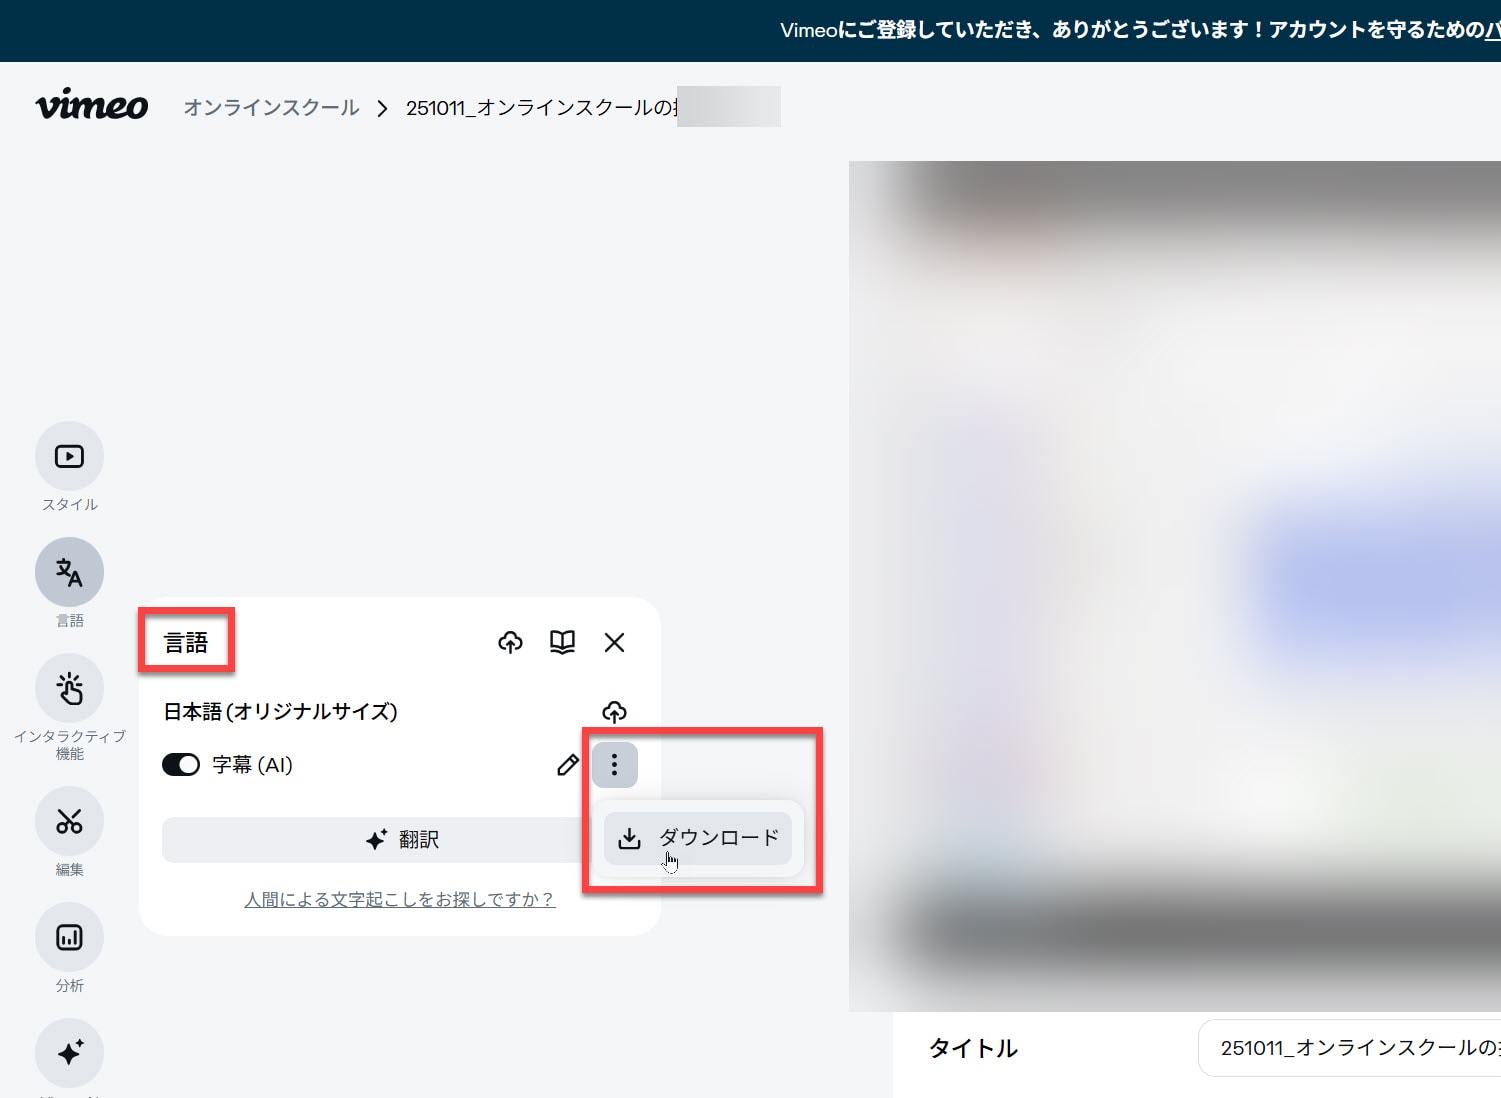1501x1098 pixels.
Task: Select the 言語 (Language) sidebar icon
Action: coord(69,572)
